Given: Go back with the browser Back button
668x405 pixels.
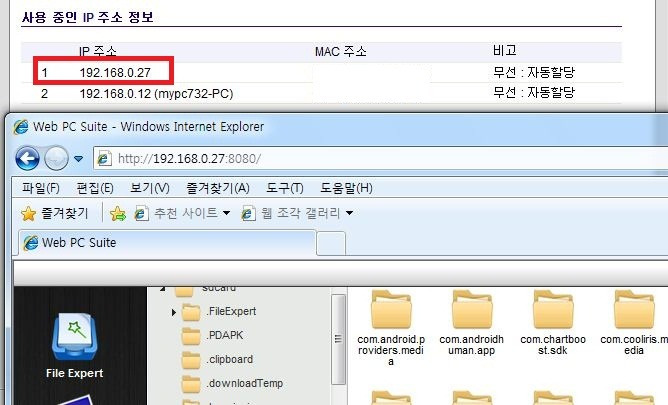Looking at the screenshot, I should (x=28, y=158).
